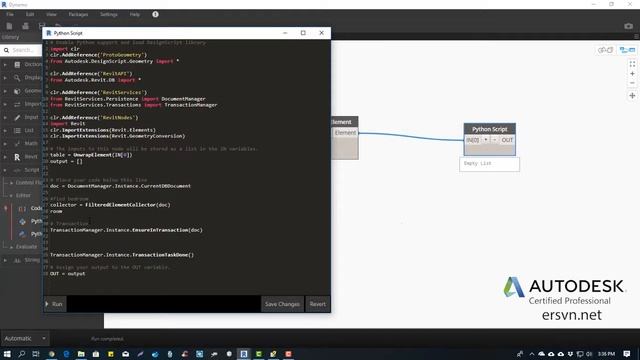Viewport: 640px width, 360px height.
Task: Expand the Dictionary library category
Action: (5, 64)
